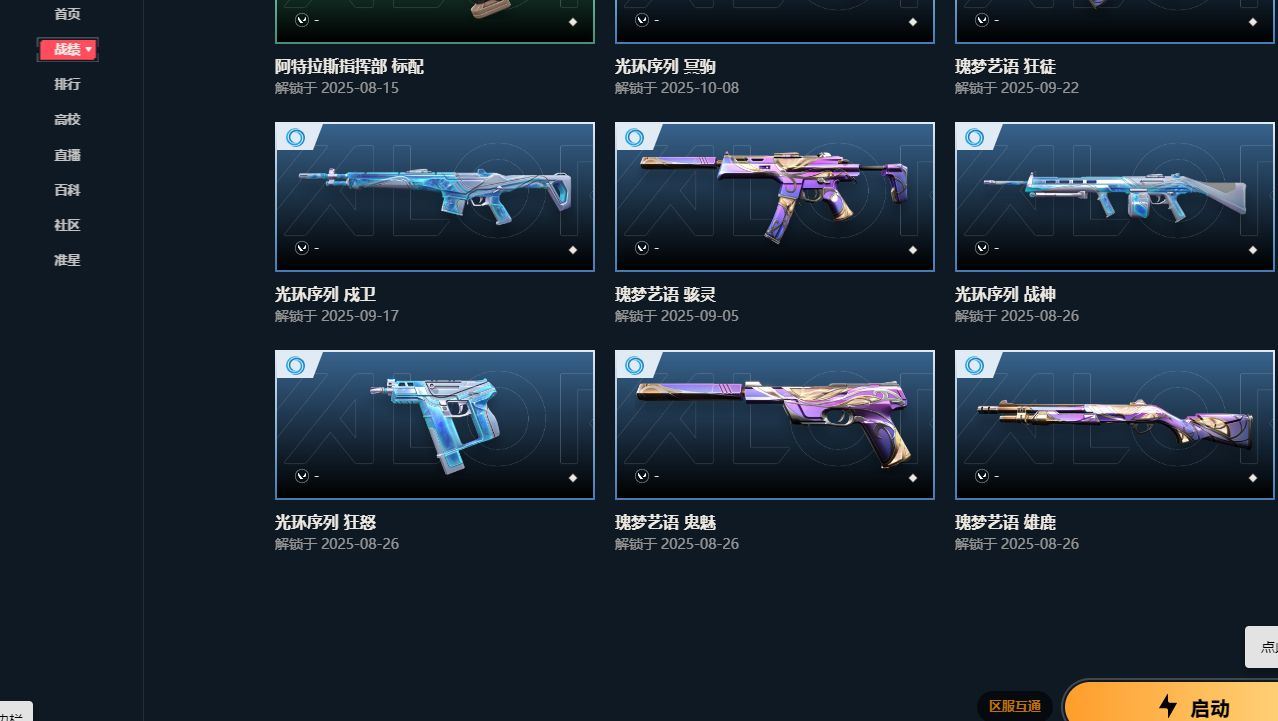Click the 区服互通 button

(1015, 706)
